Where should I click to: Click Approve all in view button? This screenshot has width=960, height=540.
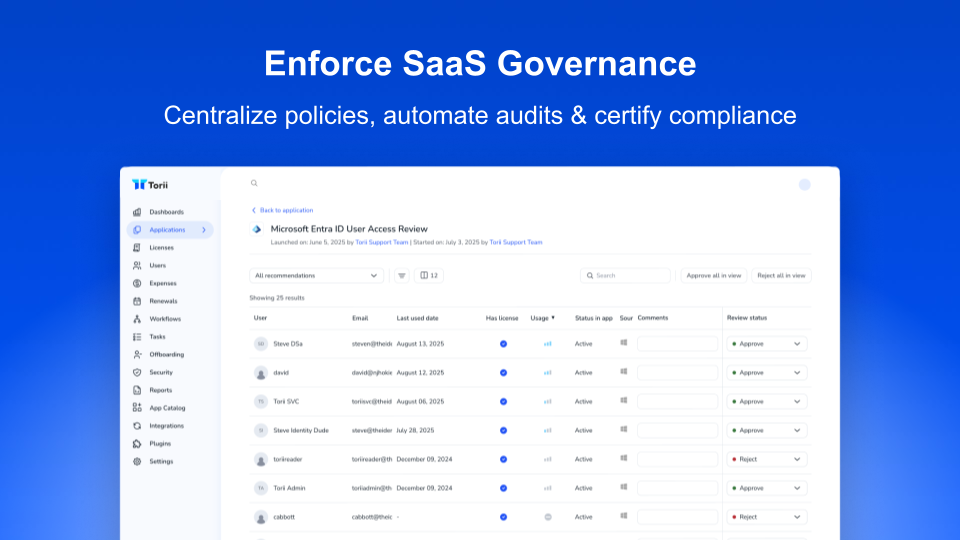pos(713,275)
